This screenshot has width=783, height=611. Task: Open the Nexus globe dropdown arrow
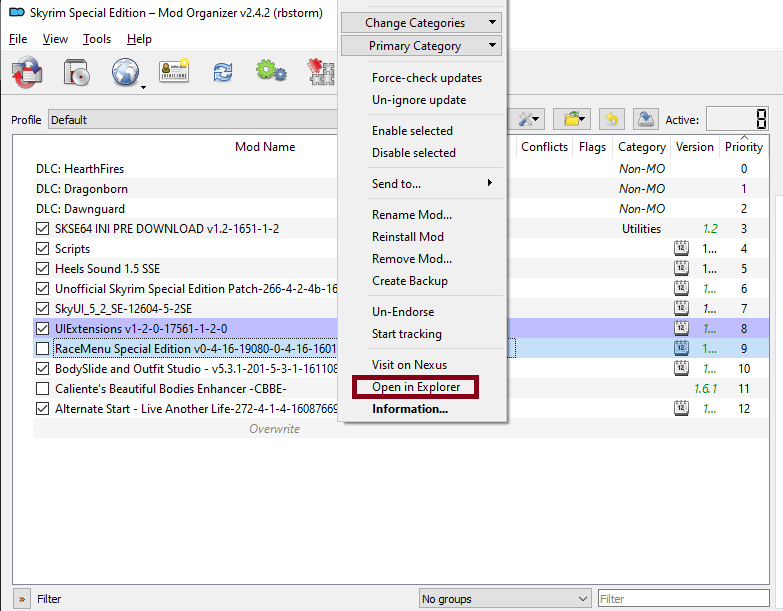[x=143, y=88]
